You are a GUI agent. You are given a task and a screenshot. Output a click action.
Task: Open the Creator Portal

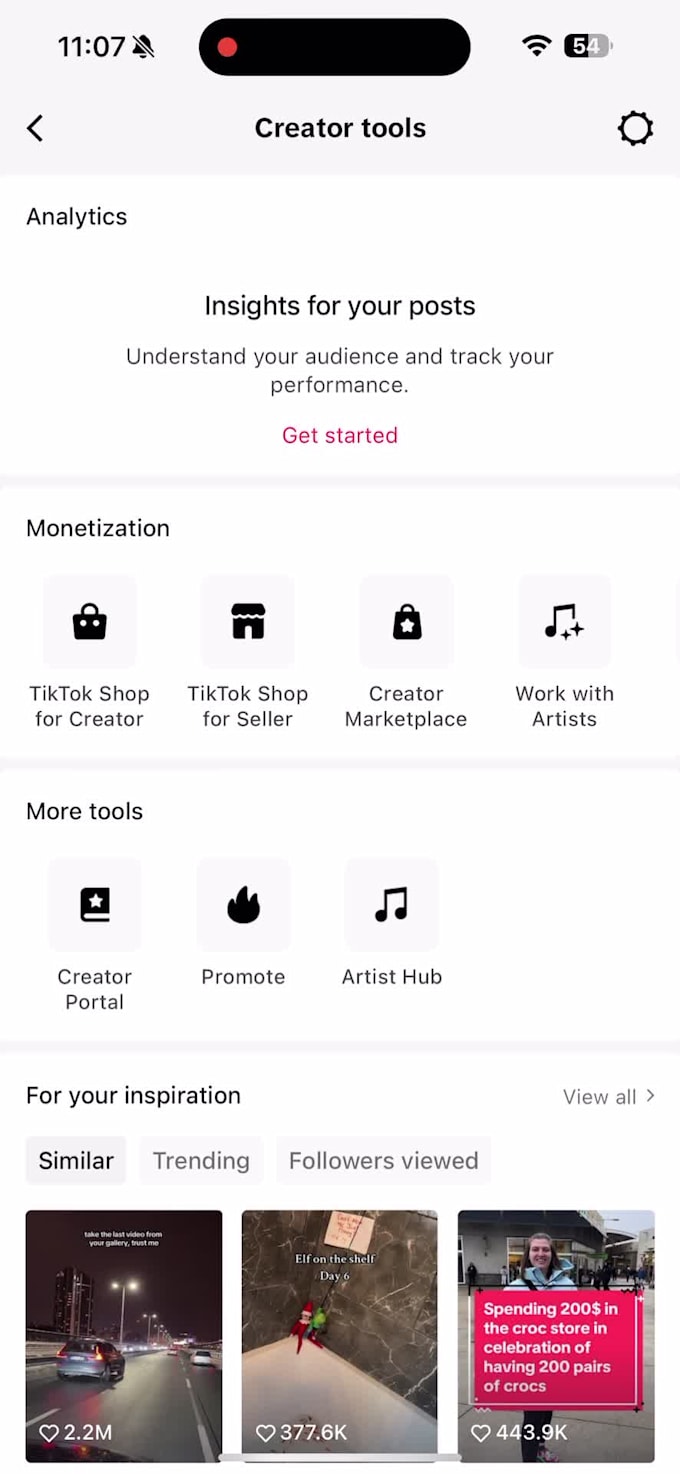click(94, 904)
